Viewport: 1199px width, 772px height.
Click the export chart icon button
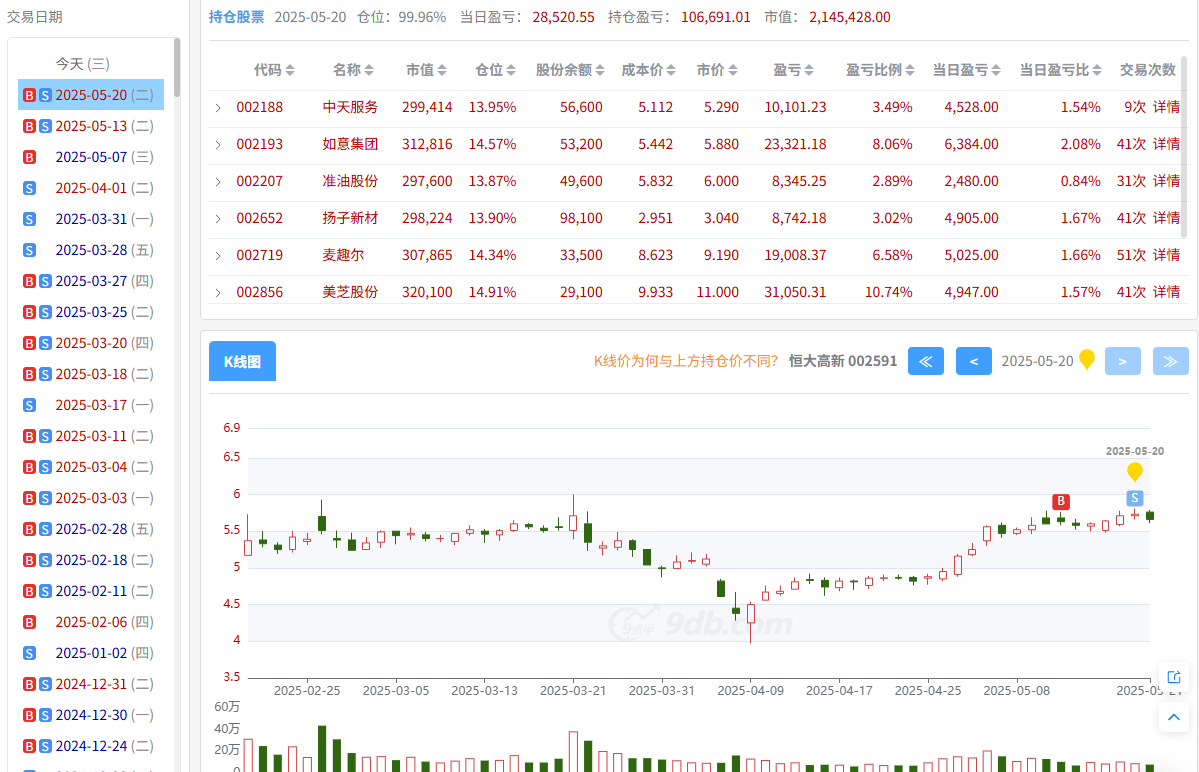[1174, 677]
